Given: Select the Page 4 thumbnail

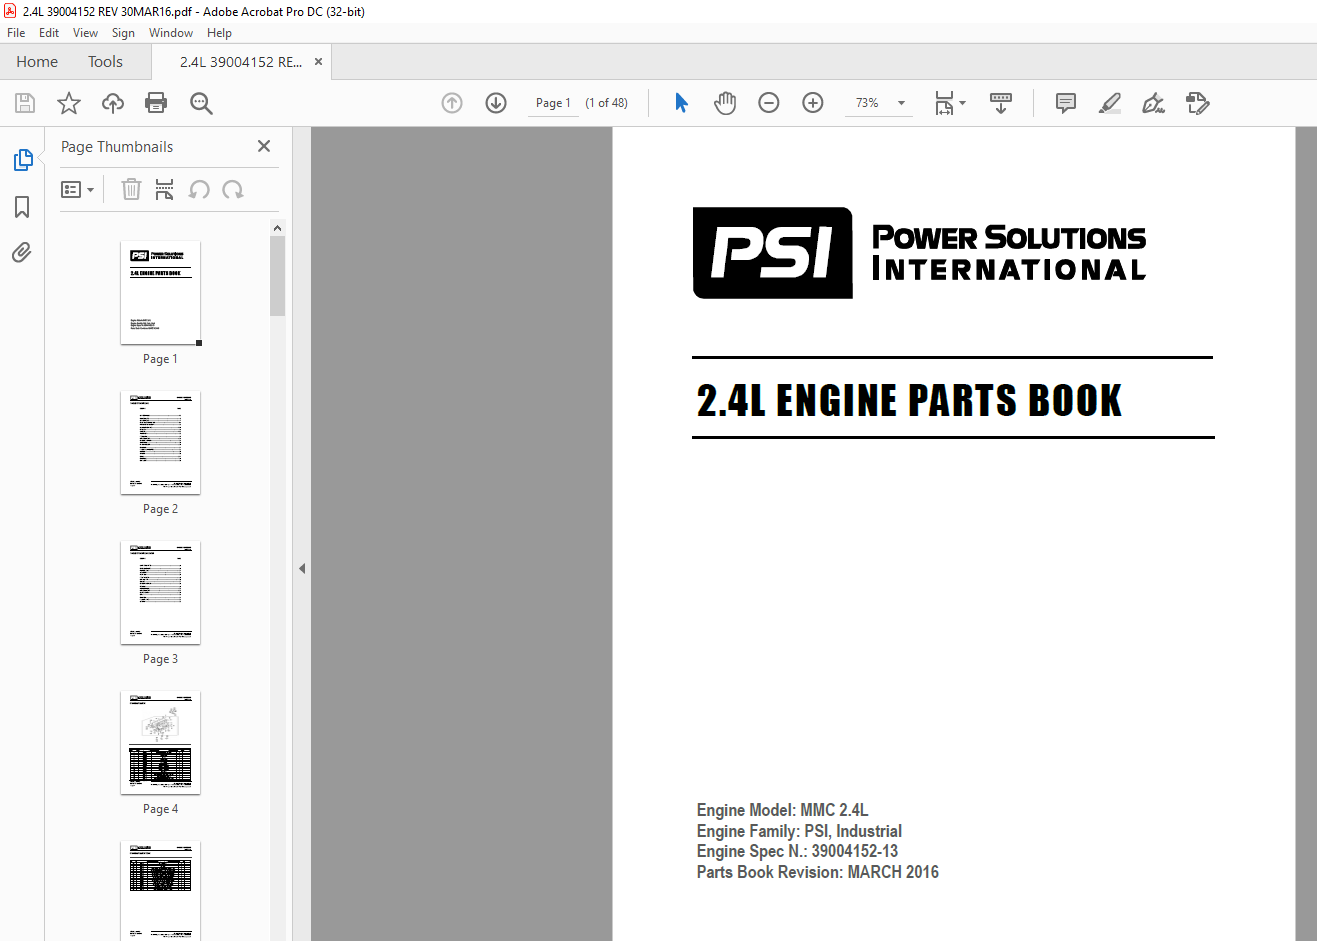Looking at the screenshot, I should point(160,743).
